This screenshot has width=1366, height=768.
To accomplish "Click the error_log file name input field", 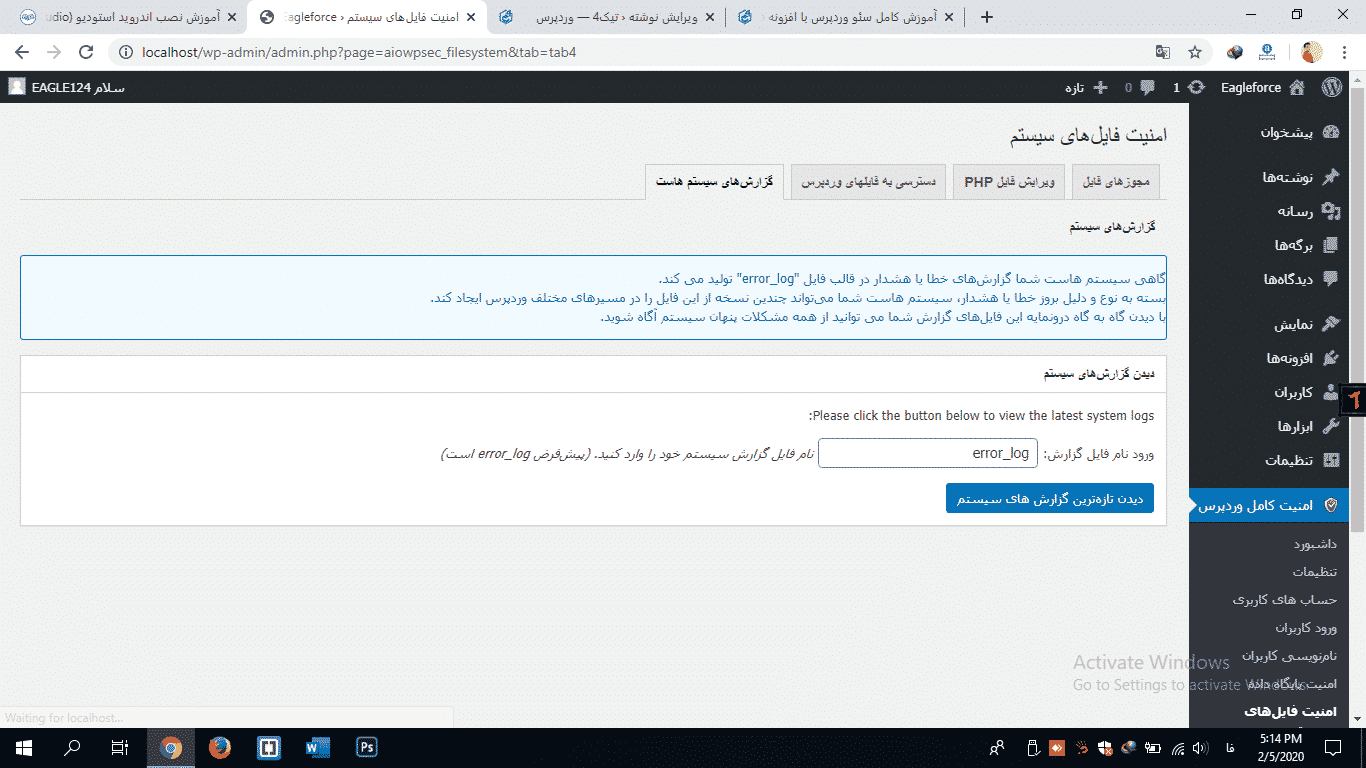I will click(928, 453).
